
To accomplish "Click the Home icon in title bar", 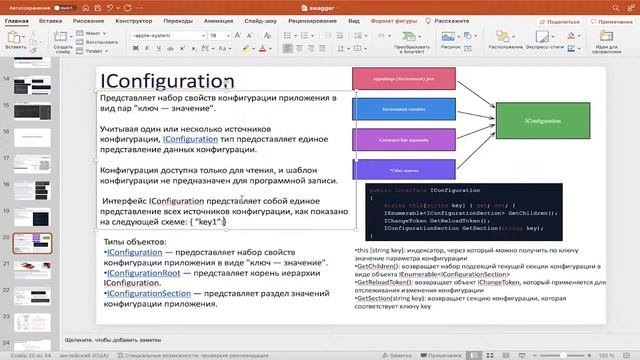I will pos(86,8).
